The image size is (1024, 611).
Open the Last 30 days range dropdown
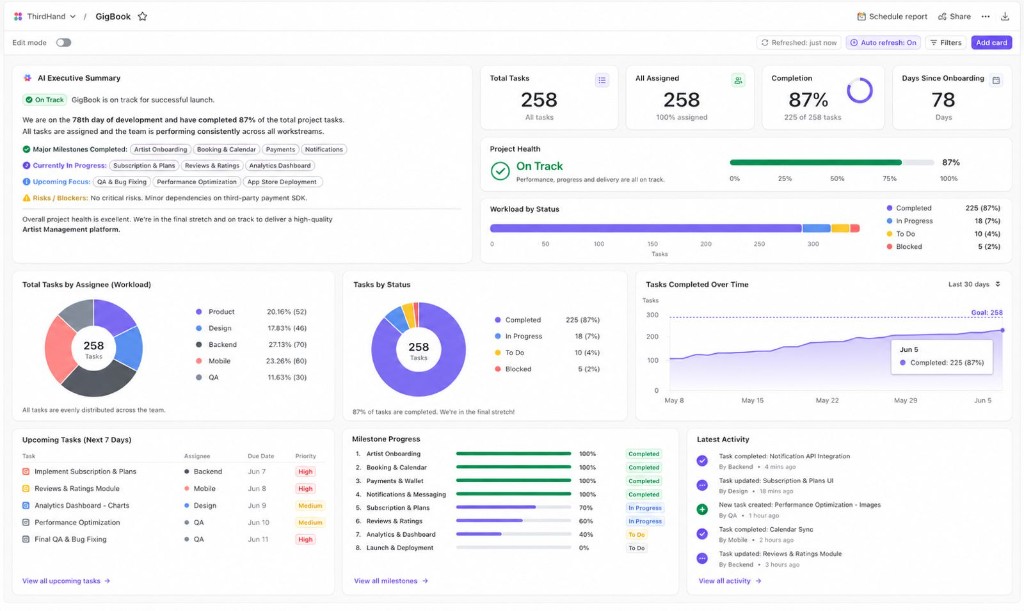(x=974, y=284)
